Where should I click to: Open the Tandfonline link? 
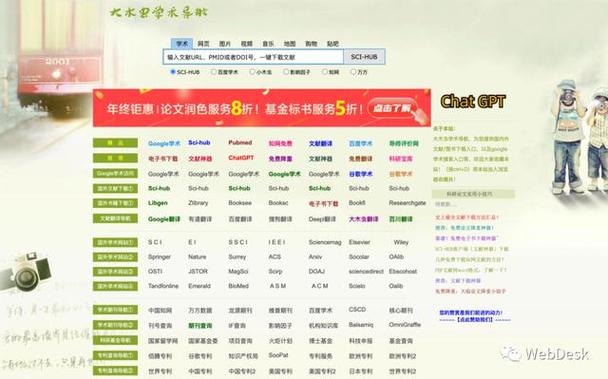[163, 286]
